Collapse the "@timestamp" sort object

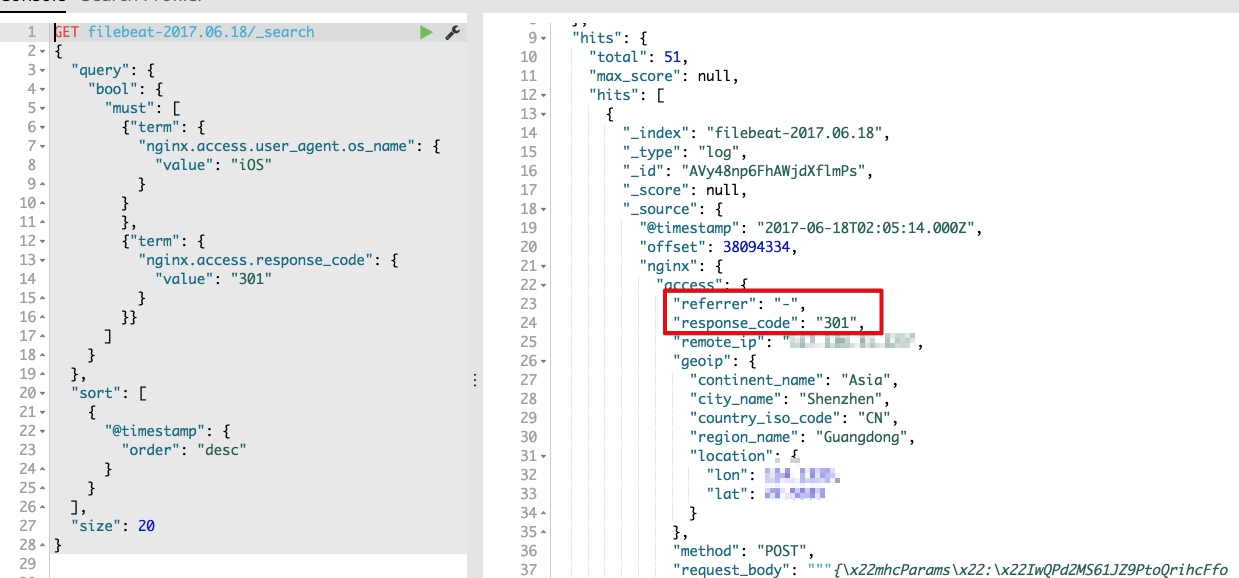point(43,430)
